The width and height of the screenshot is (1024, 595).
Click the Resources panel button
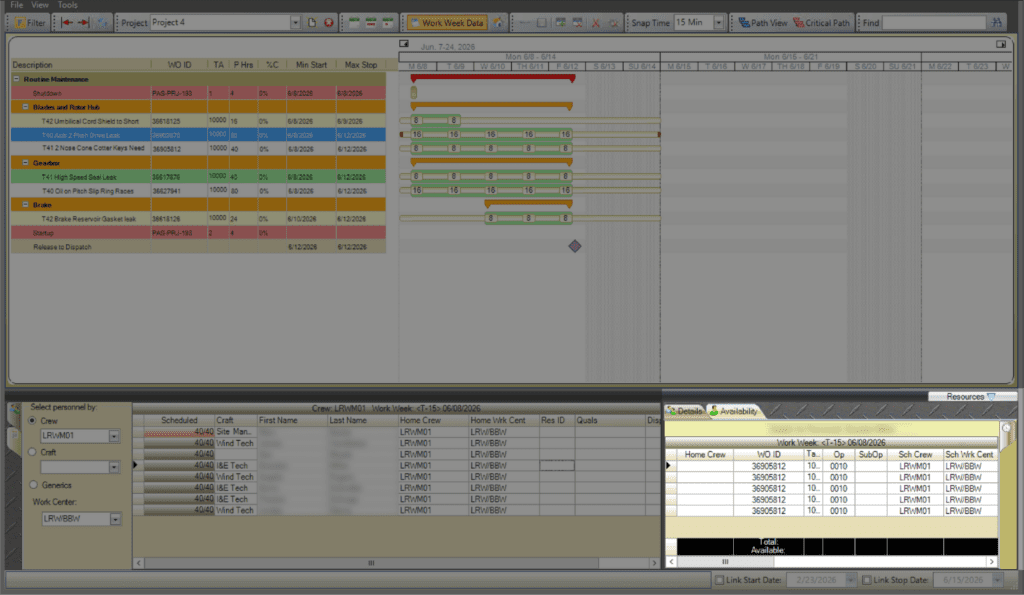970,397
